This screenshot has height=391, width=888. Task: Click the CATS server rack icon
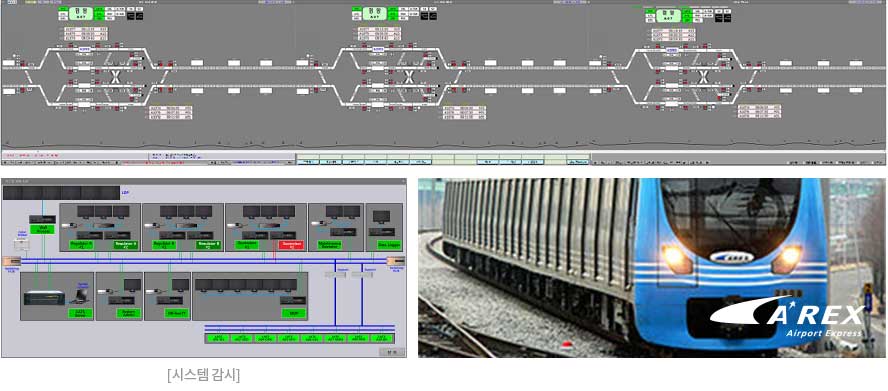45,298
